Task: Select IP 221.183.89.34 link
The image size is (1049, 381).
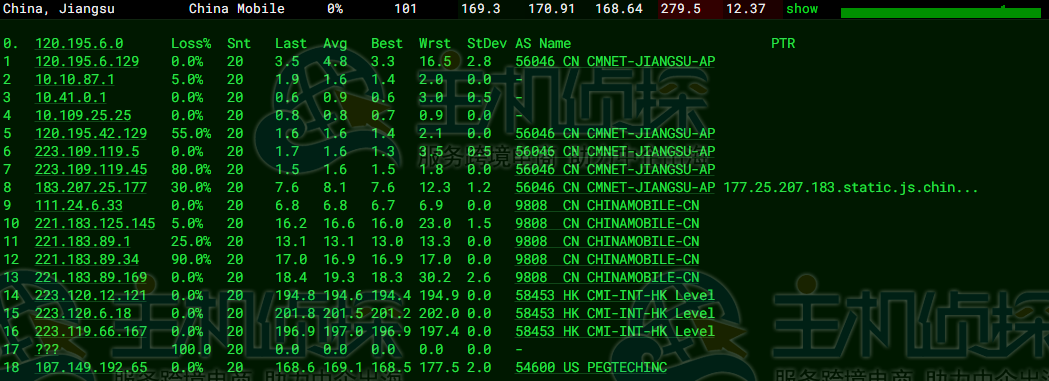Action: (87, 259)
